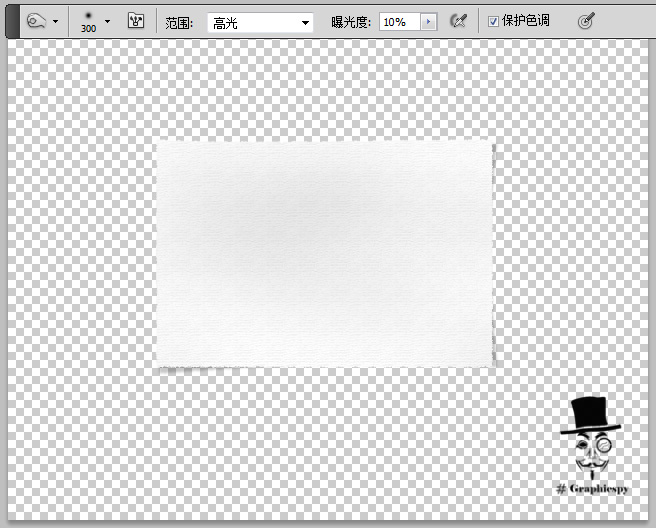Click the Burn tool preset icon
656x528 pixels.
pos(36,21)
